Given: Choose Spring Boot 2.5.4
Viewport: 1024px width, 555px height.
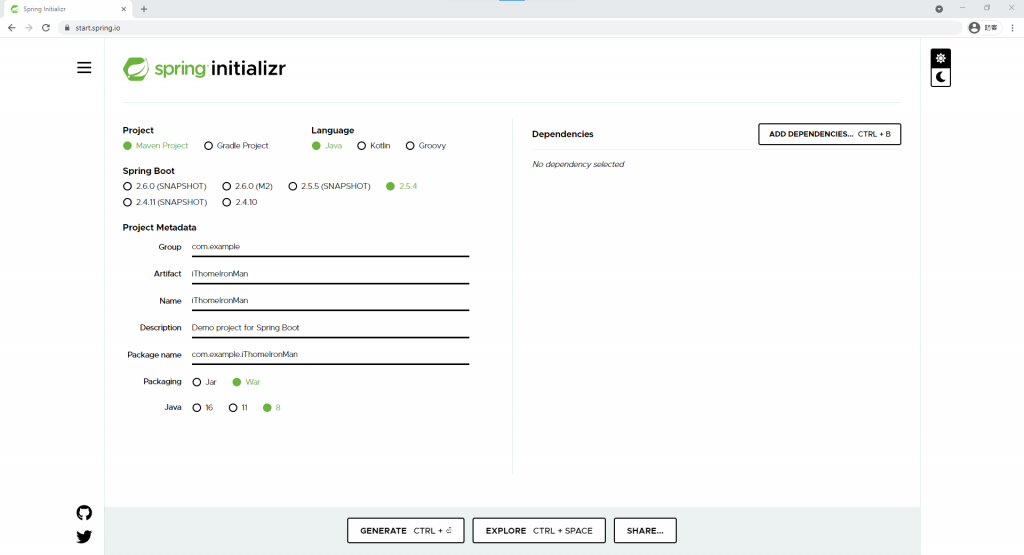Looking at the screenshot, I should click(402, 186).
